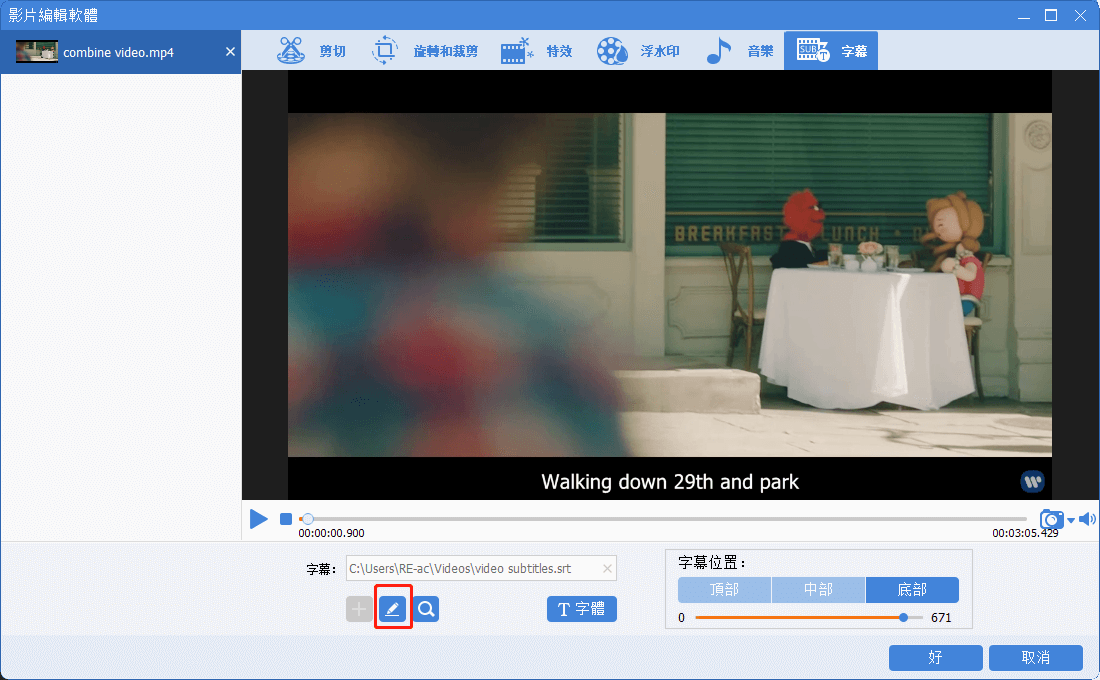Close the combine video.mp4 file tab
Viewport: 1100px width, 680px height.
tap(230, 52)
